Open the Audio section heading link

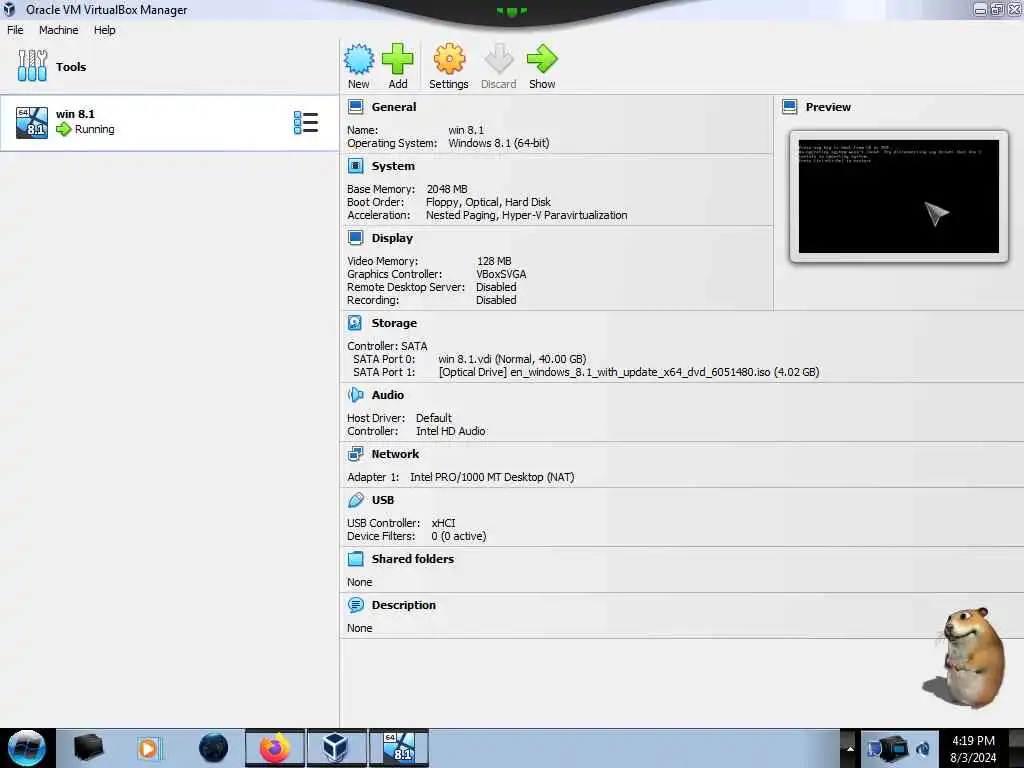tap(388, 394)
